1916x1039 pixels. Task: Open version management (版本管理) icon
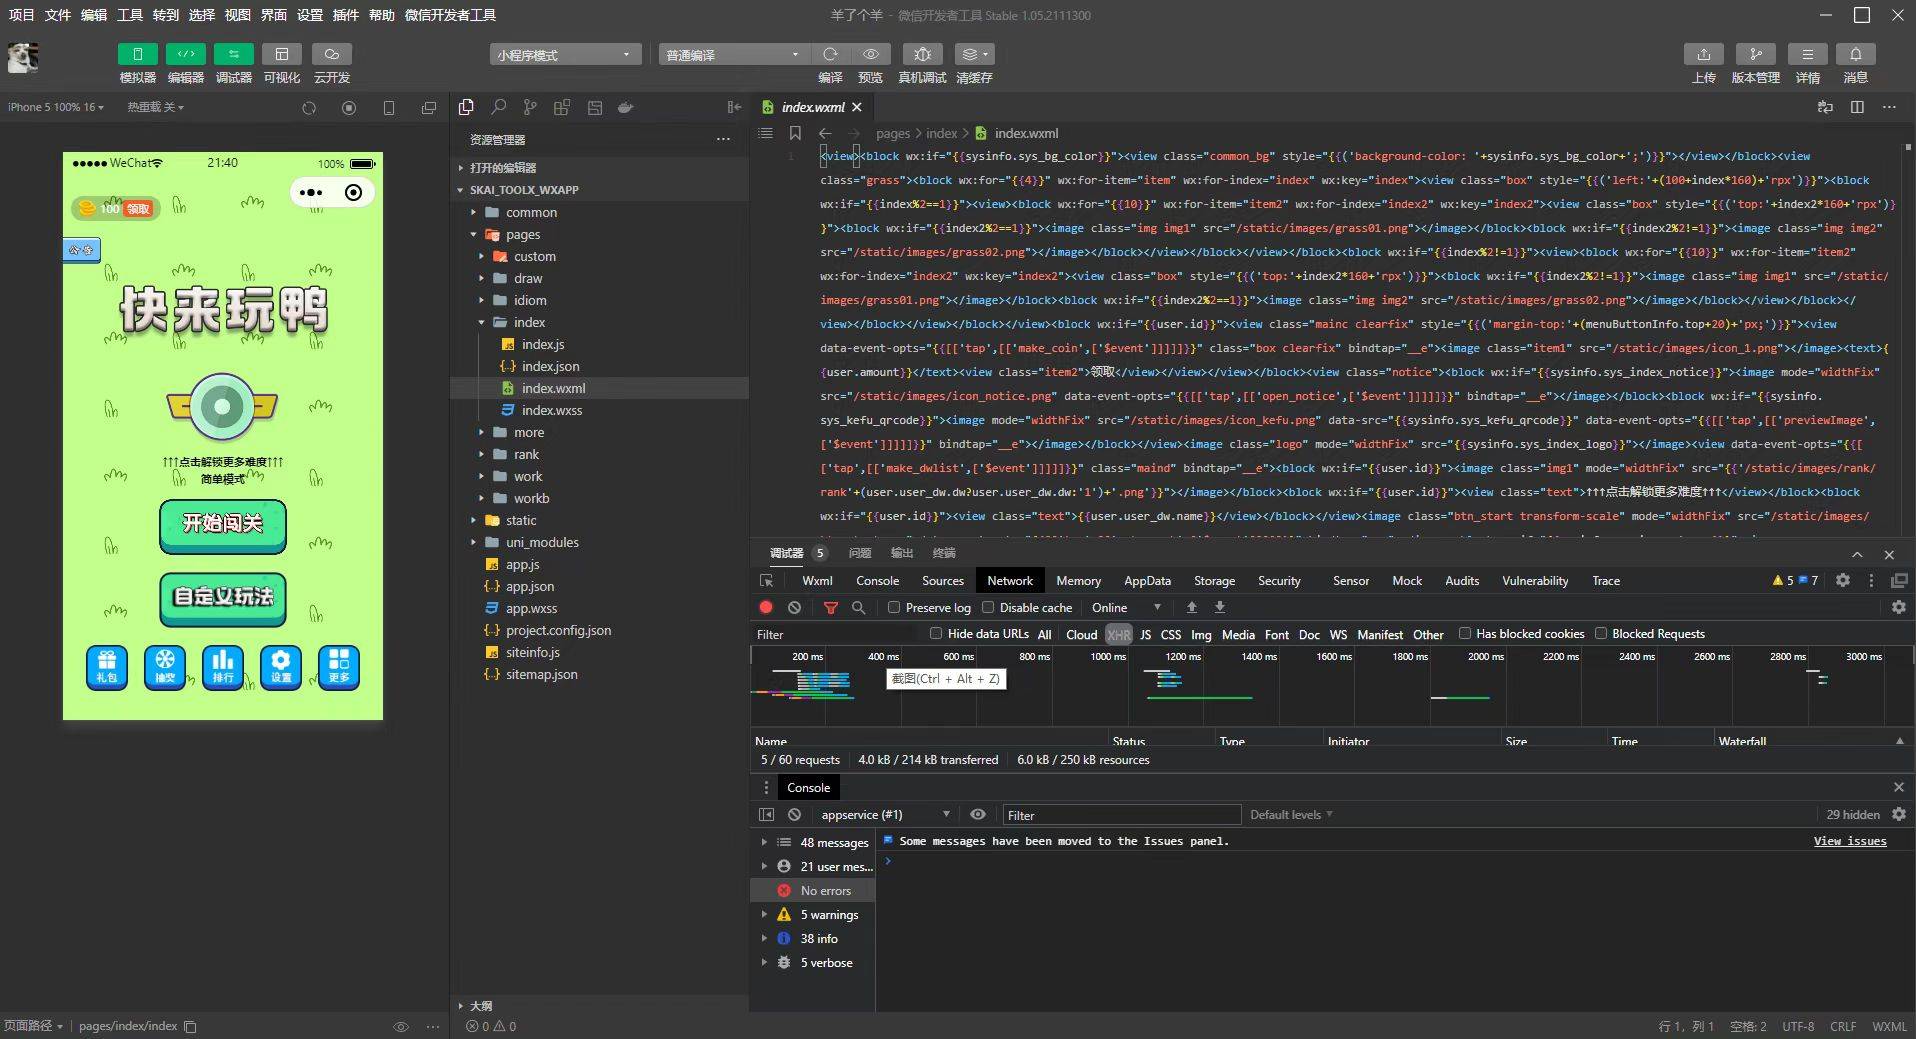click(x=1756, y=54)
